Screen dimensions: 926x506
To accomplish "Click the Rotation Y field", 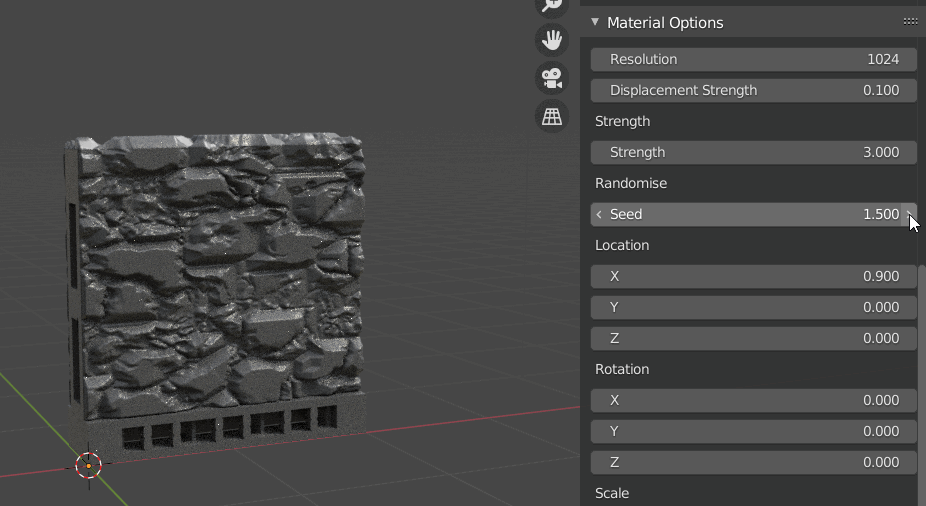I will [754, 432].
